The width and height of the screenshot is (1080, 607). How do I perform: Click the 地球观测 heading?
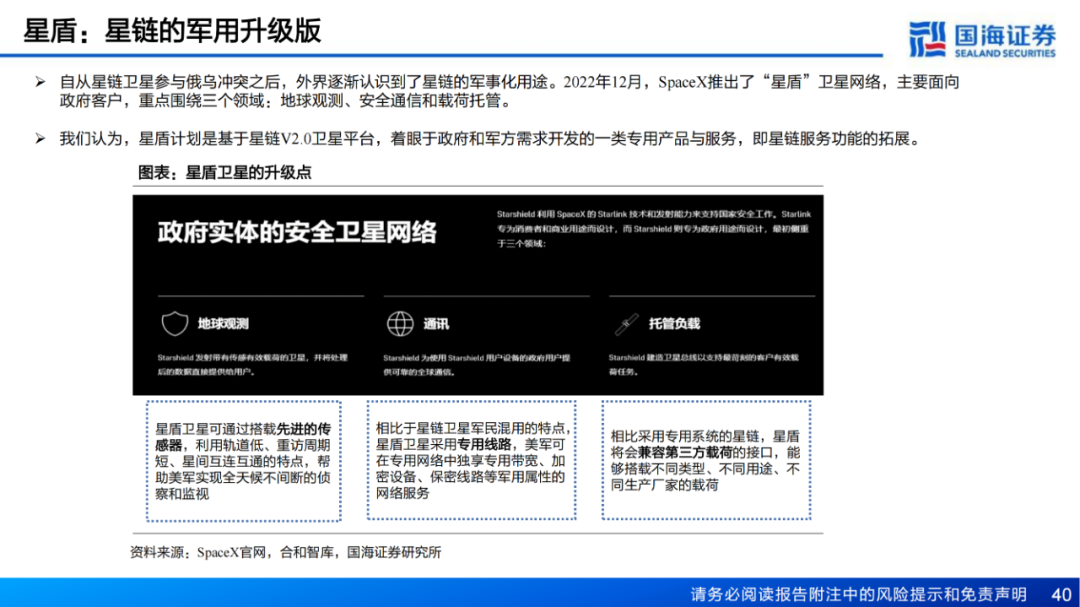(x=223, y=324)
